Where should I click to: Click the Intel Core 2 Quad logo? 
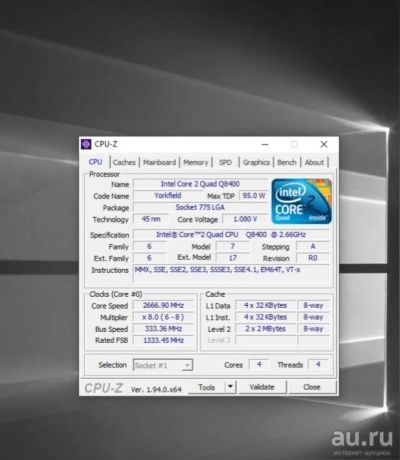click(302, 201)
